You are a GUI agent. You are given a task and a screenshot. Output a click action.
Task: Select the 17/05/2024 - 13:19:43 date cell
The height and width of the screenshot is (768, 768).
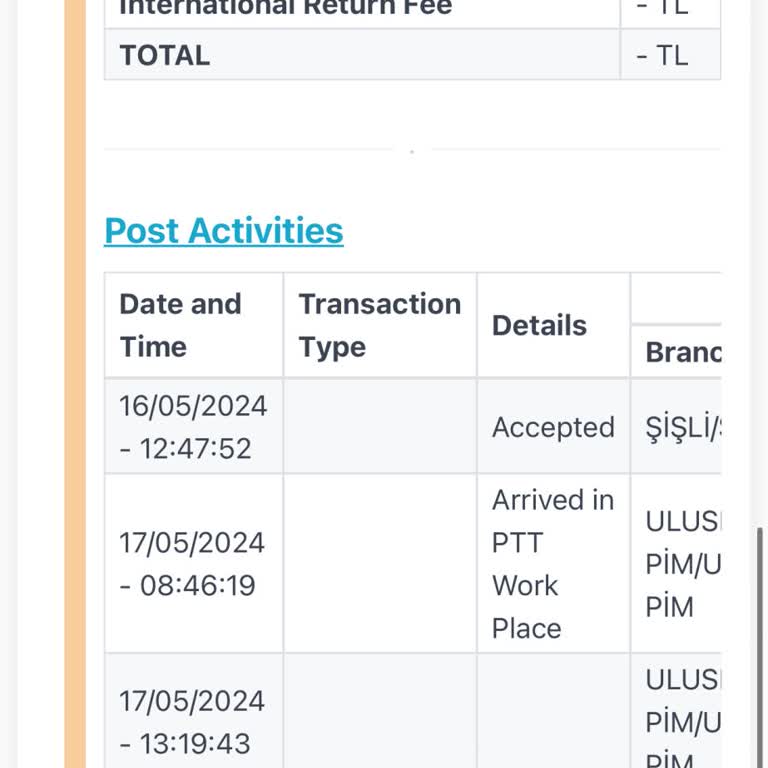(x=193, y=722)
